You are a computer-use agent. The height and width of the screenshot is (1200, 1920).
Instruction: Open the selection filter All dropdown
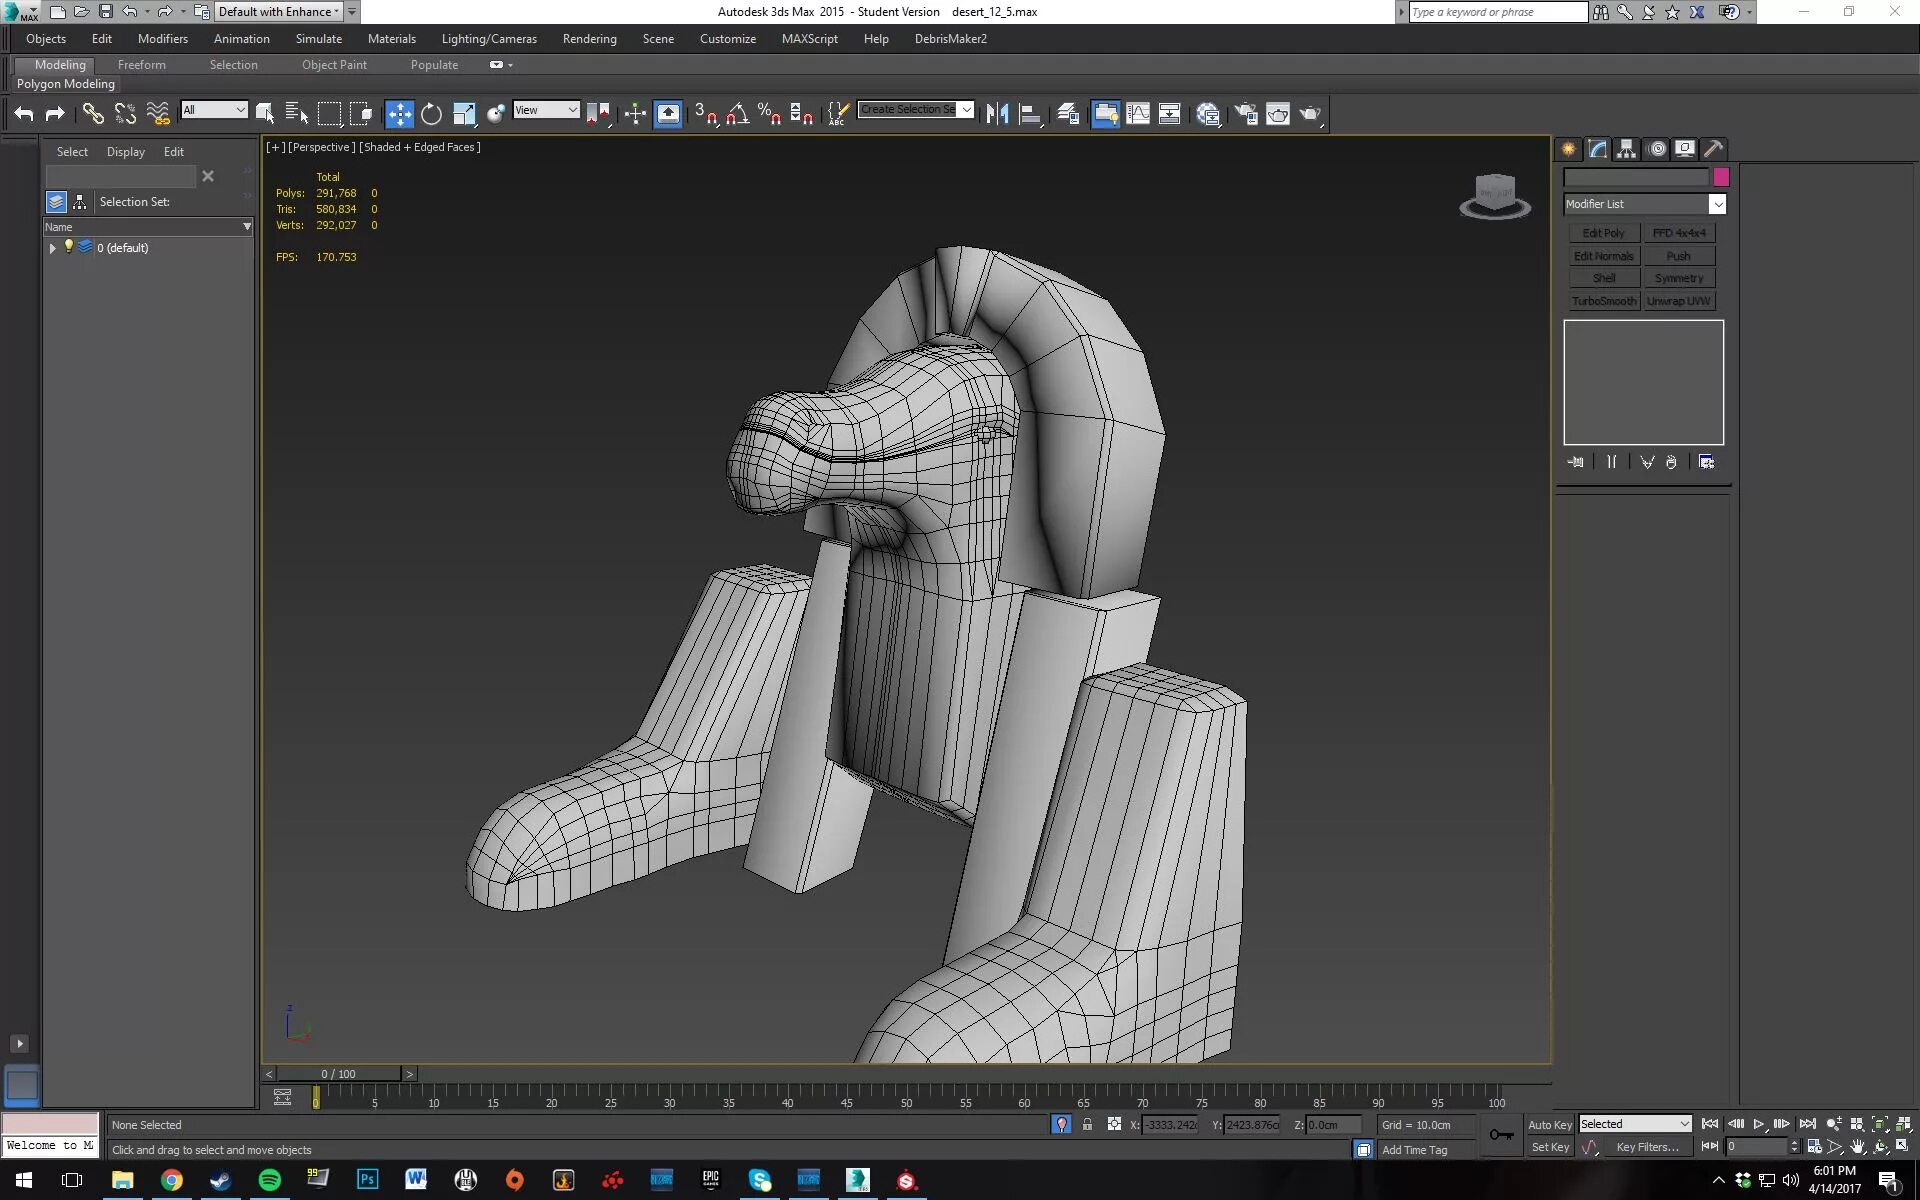[x=214, y=110]
